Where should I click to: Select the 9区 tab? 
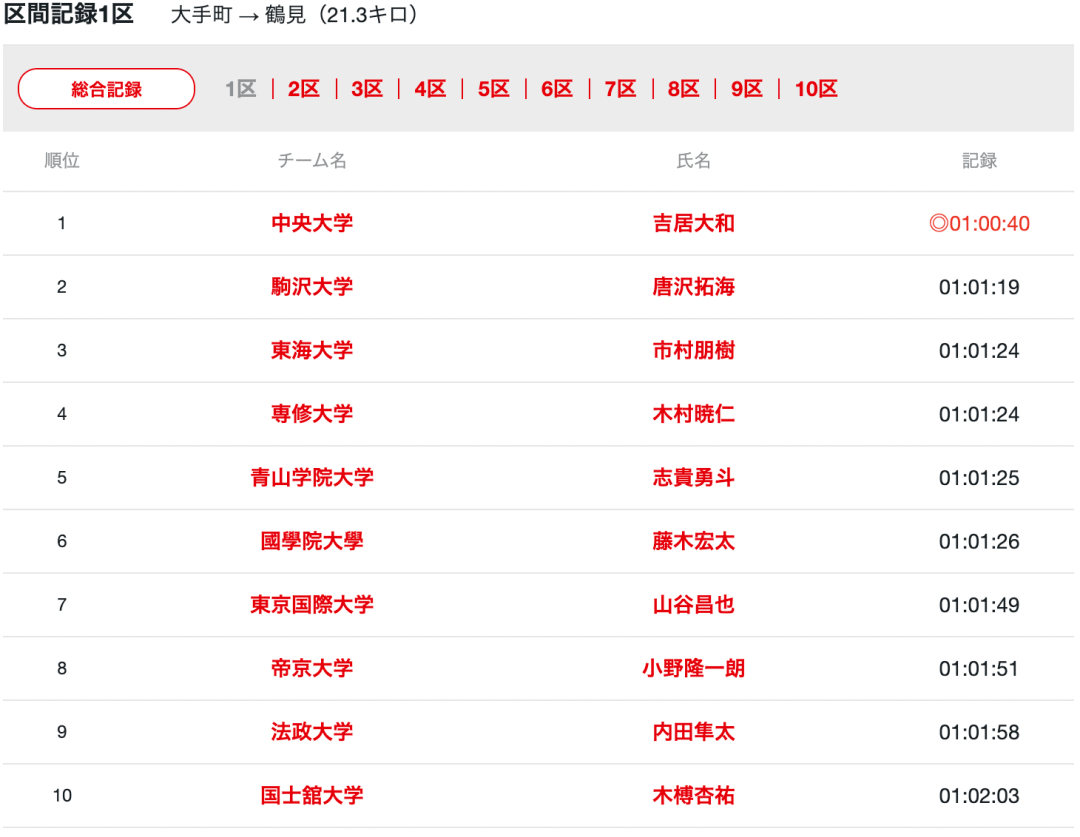(746, 89)
